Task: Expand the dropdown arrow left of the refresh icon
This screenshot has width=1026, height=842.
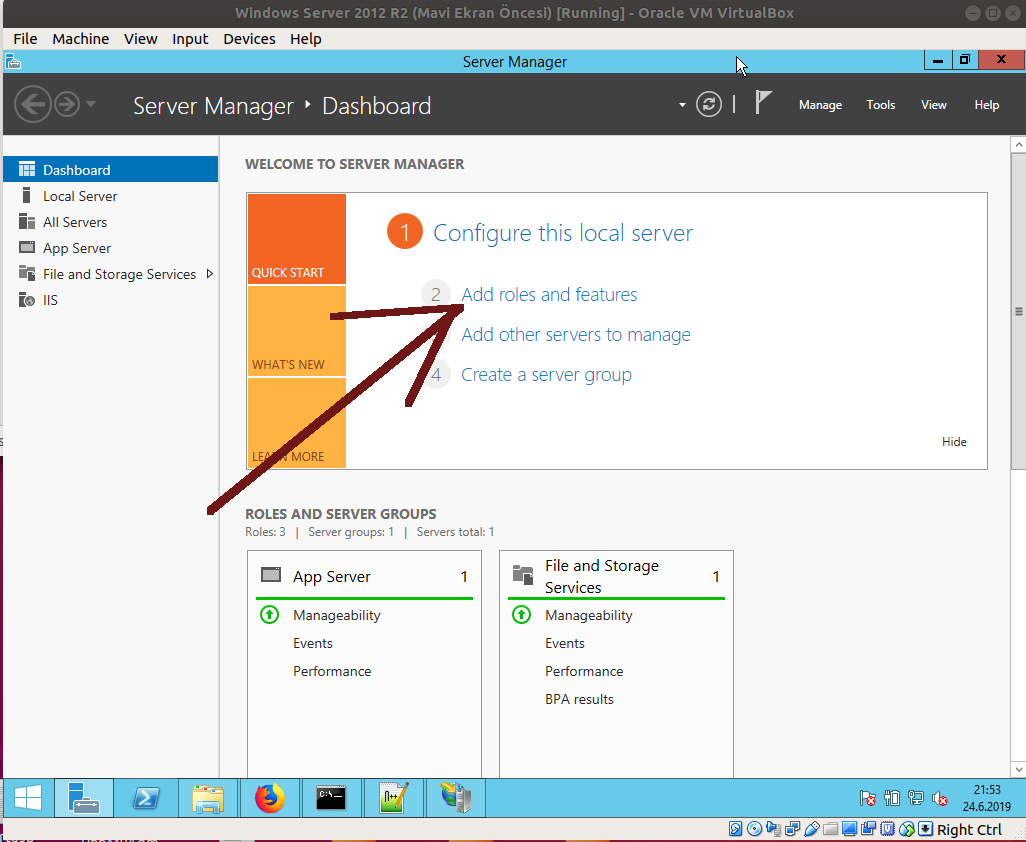Action: pyautogui.click(x=682, y=105)
